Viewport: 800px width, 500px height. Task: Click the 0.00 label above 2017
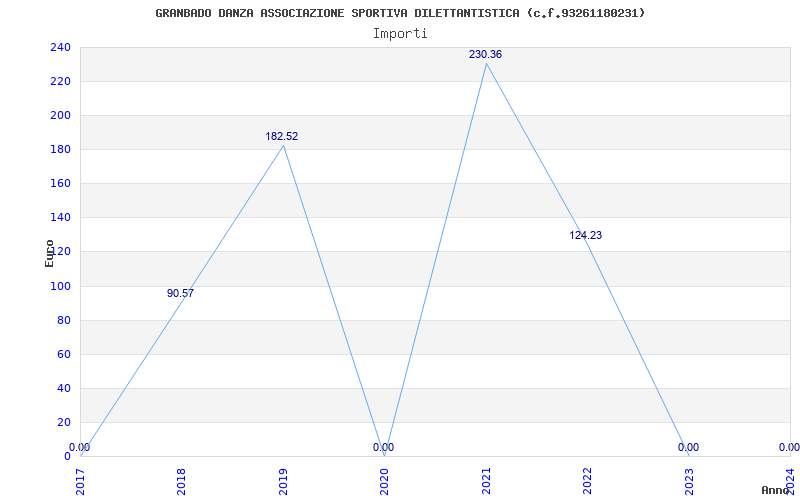(x=80, y=447)
